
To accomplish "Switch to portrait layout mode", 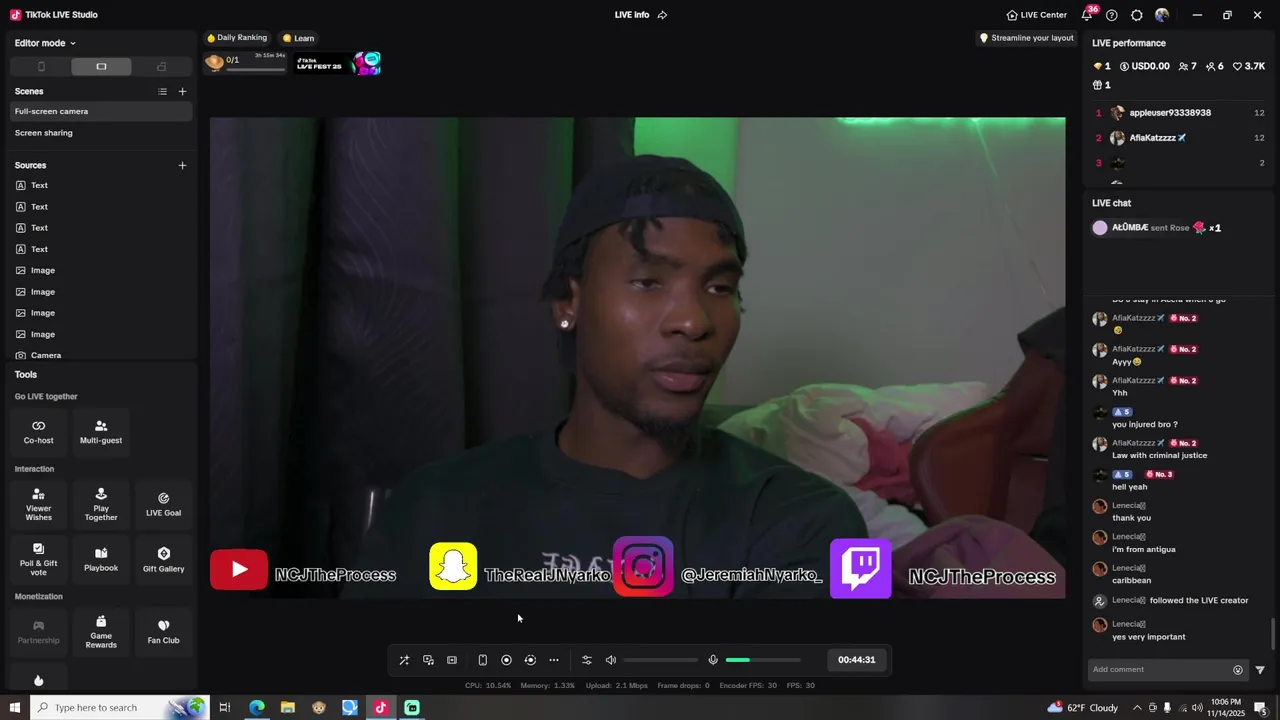I will (41, 67).
